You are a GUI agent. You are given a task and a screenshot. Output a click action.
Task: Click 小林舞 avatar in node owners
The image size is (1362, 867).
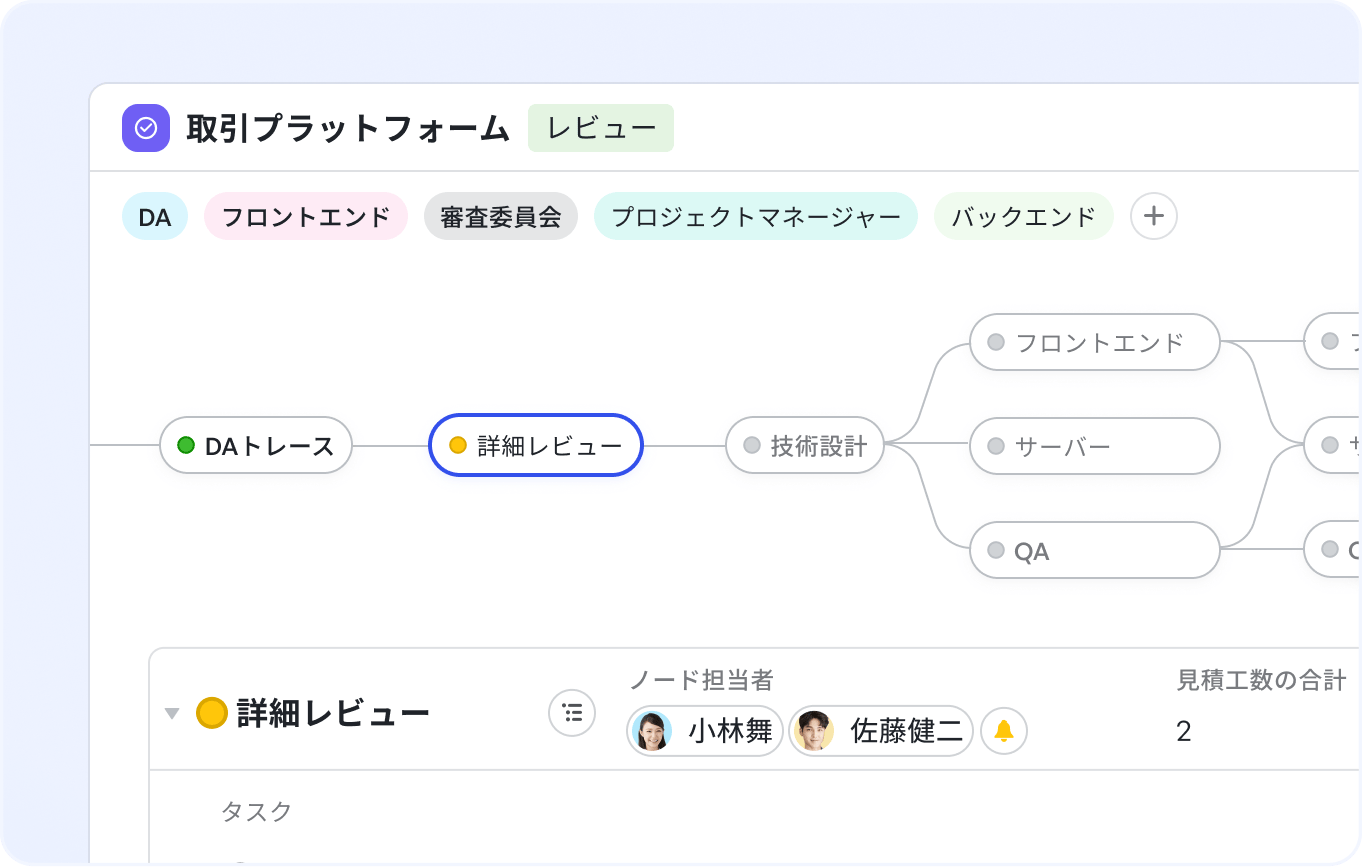652,732
